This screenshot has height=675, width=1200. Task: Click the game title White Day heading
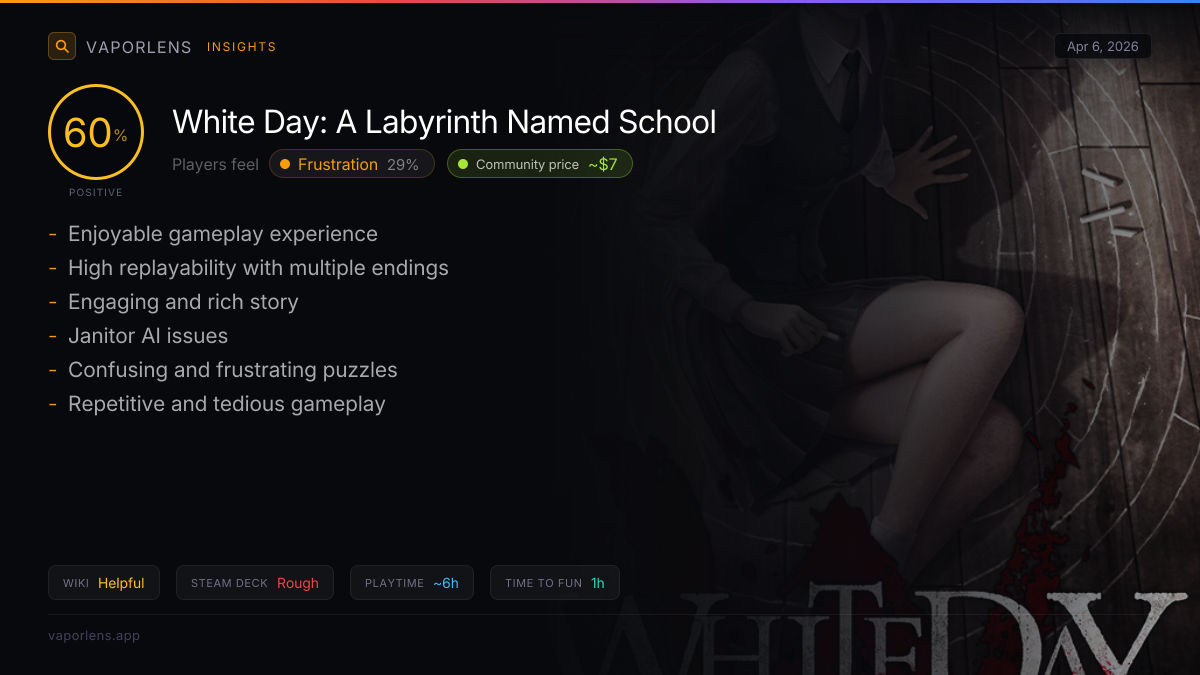[444, 122]
